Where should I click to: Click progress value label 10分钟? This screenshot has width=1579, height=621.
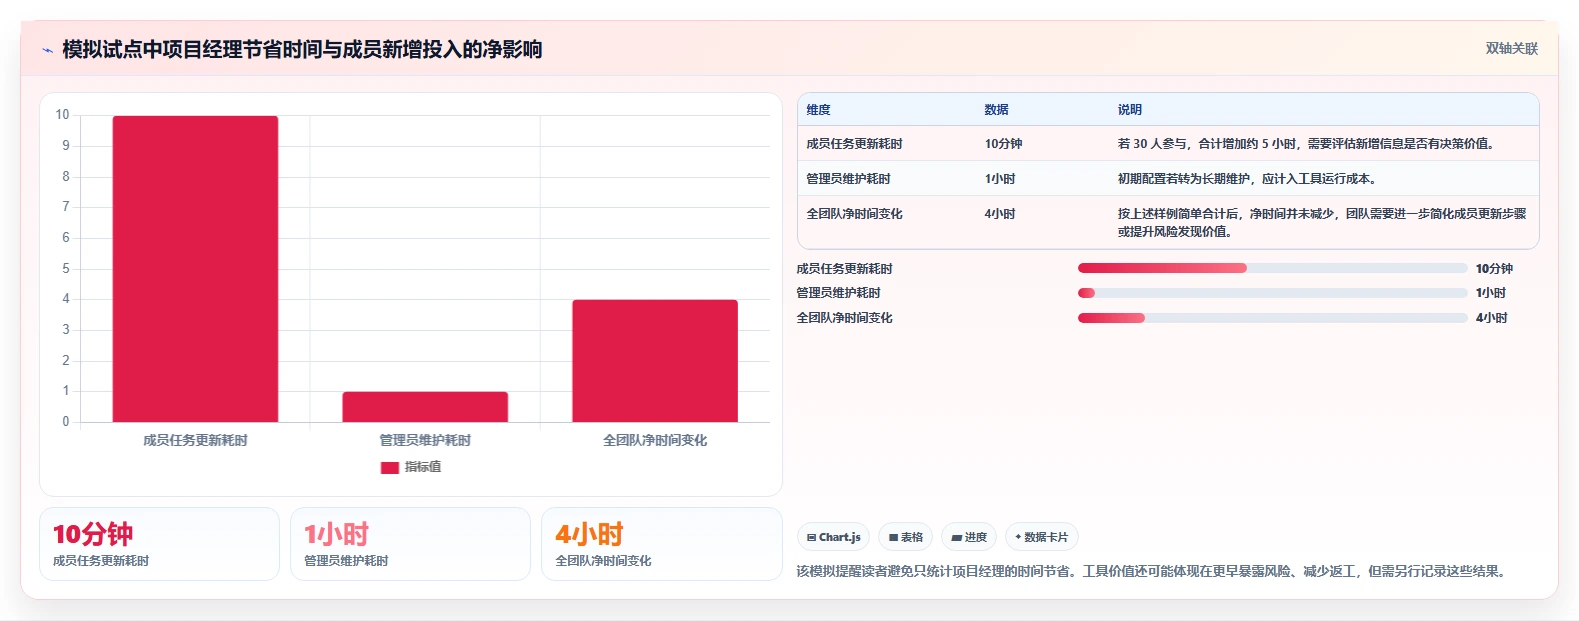pos(1494,269)
